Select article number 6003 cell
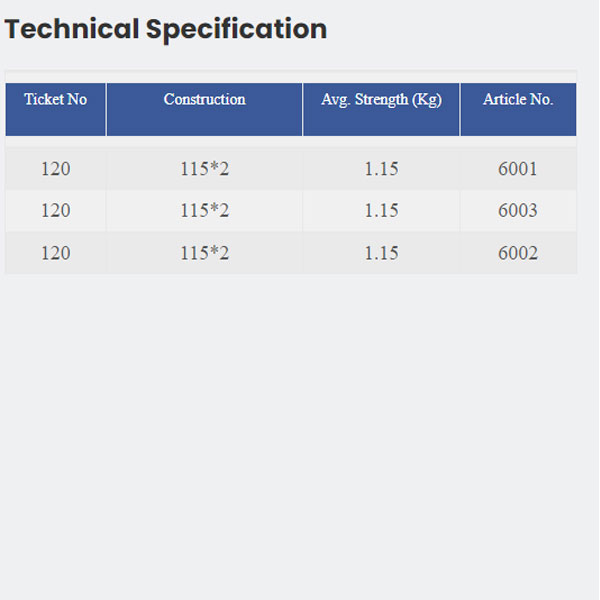The image size is (600, 600). [518, 210]
